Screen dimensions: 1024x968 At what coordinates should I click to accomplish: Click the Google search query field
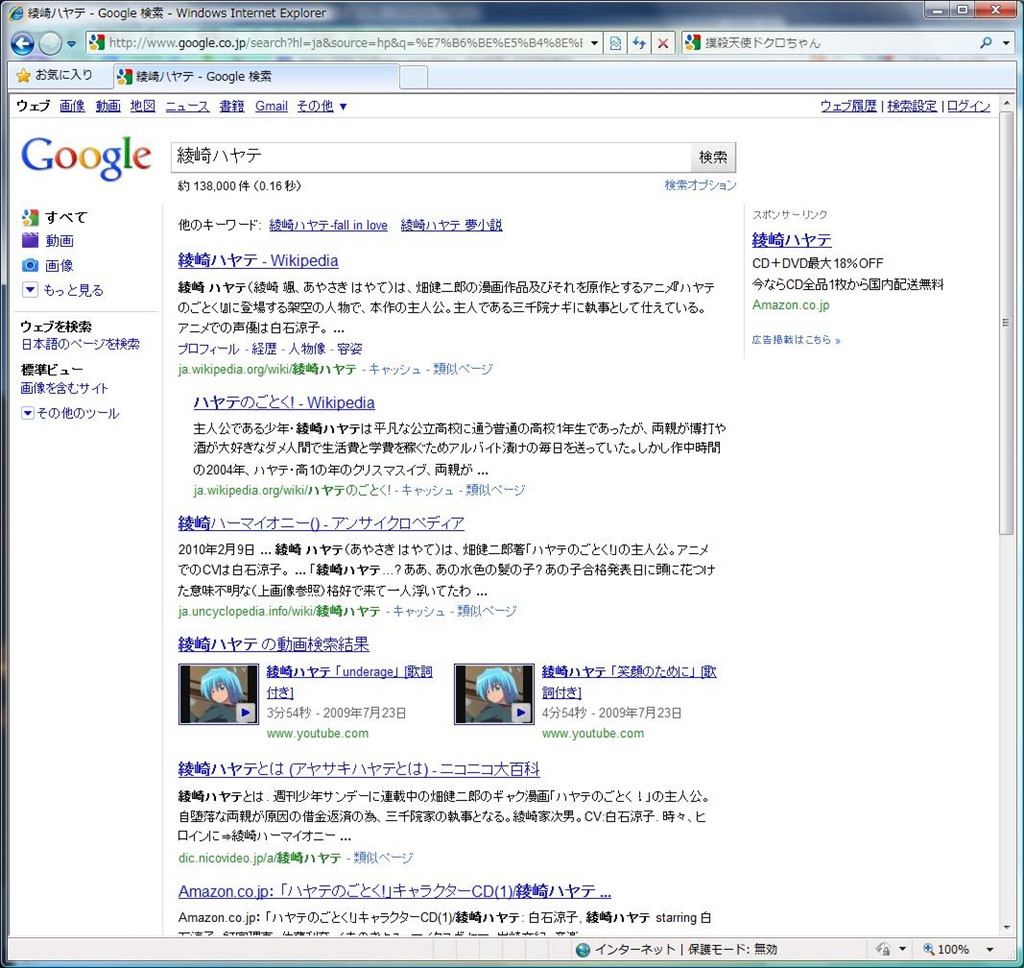tap(431, 157)
